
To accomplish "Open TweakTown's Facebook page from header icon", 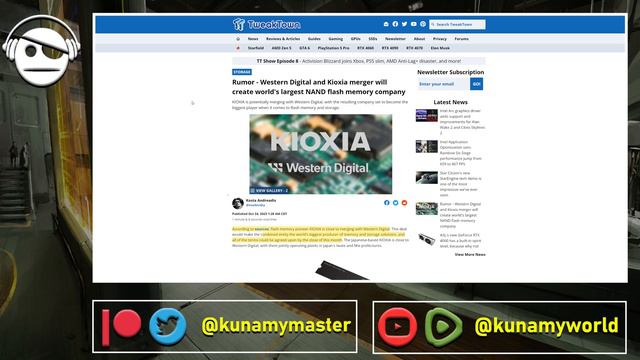I will [395, 24].
